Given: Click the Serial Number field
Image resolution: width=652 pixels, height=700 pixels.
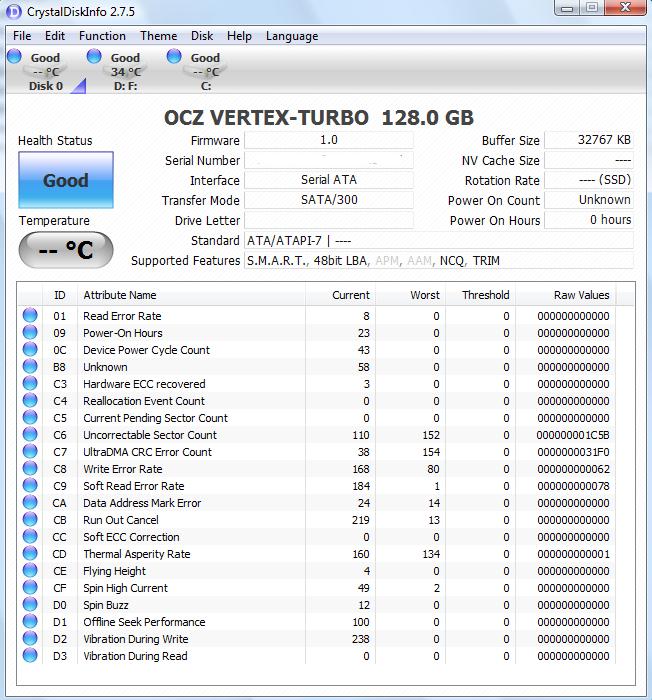Looking at the screenshot, I should (x=329, y=160).
